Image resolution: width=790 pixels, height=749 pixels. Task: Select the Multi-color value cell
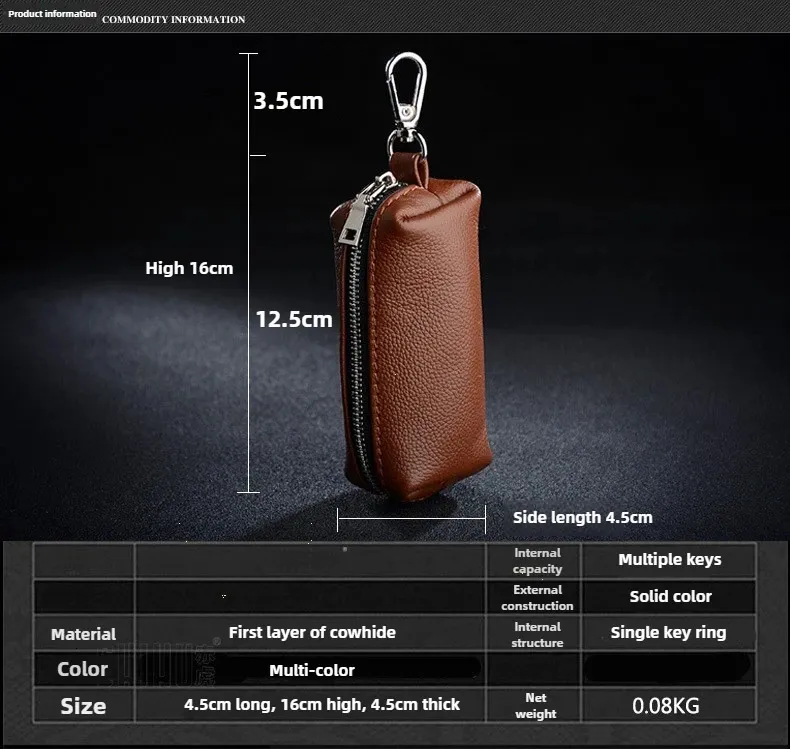[312, 670]
